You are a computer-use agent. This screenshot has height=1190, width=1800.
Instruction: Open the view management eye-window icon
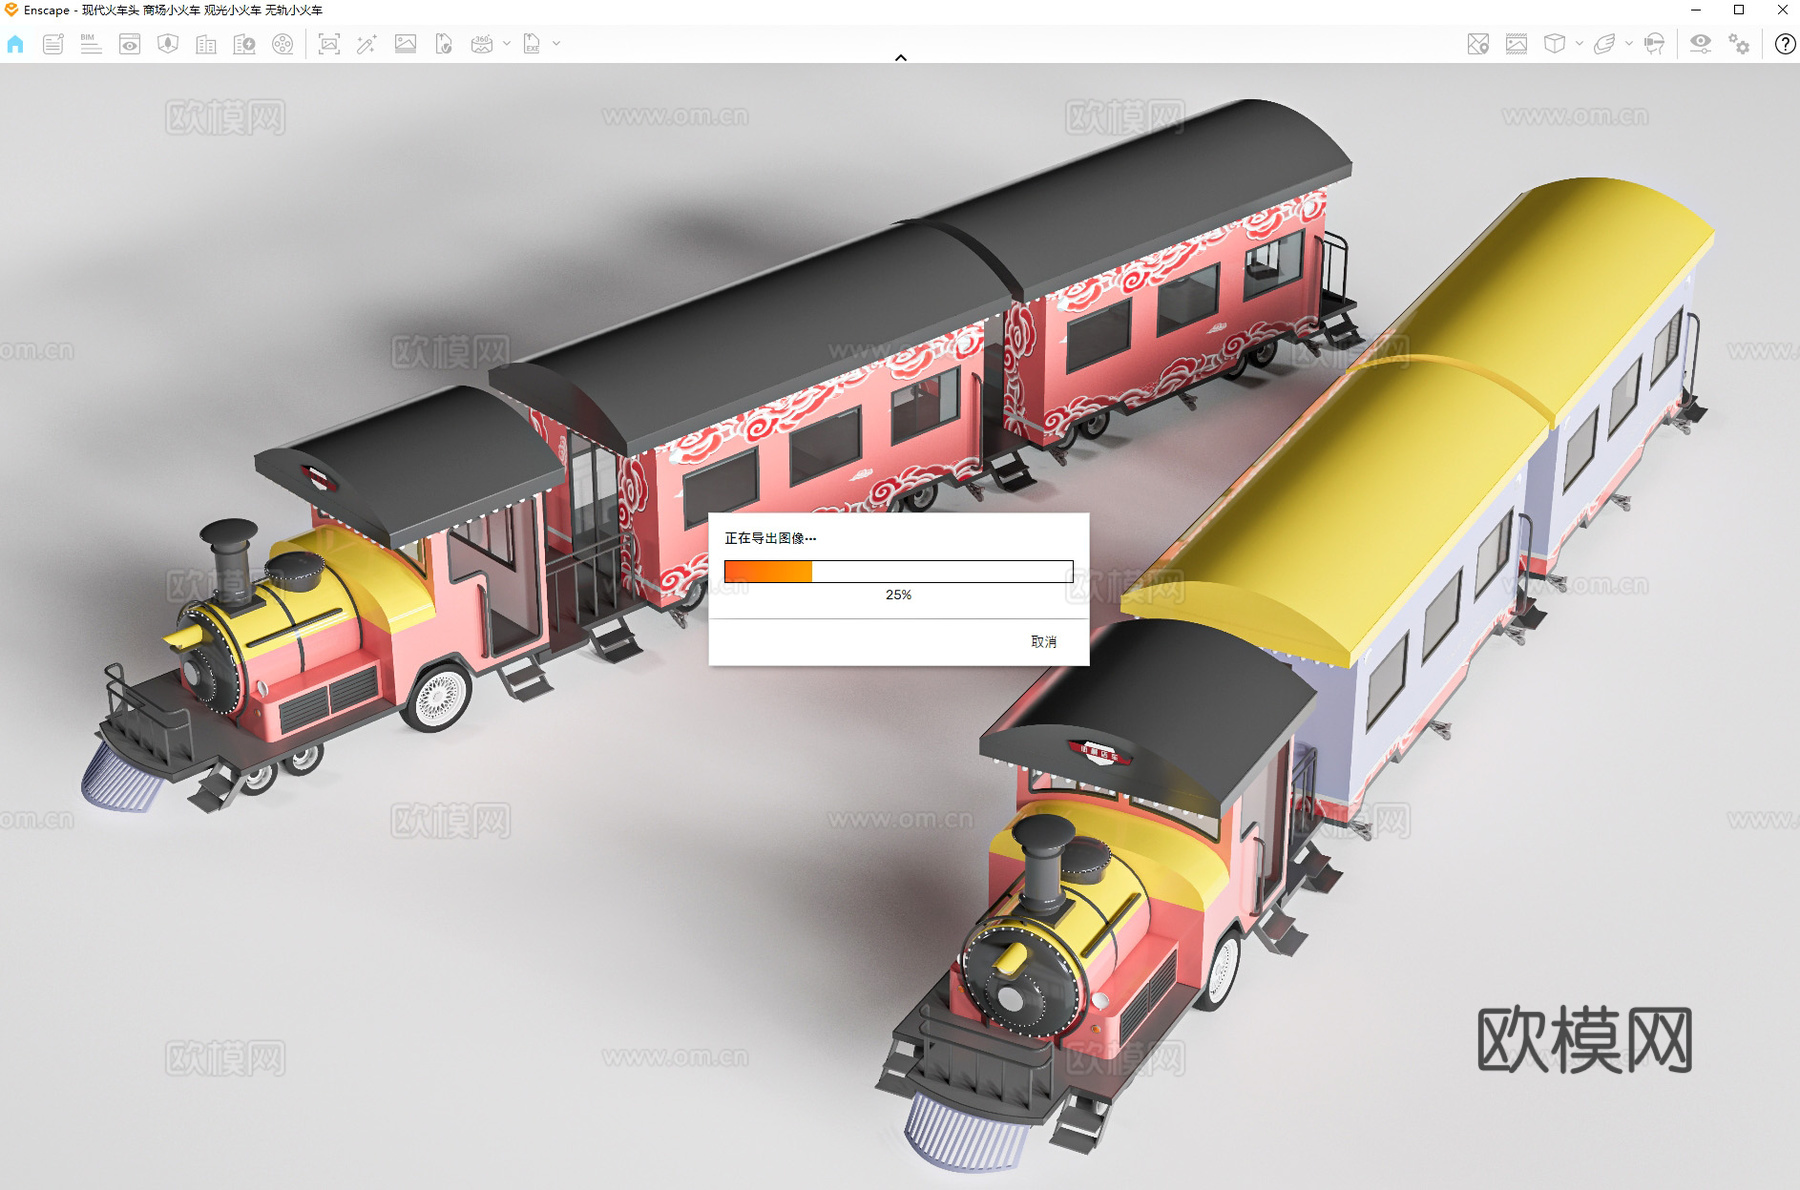tap(129, 44)
